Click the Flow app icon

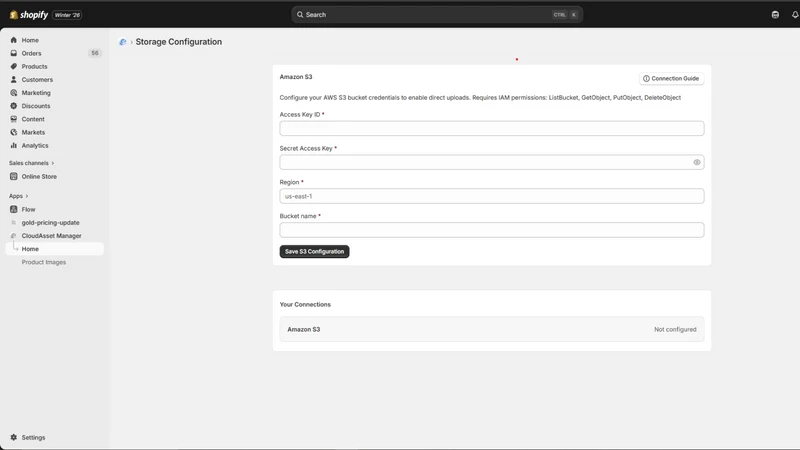click(x=14, y=209)
